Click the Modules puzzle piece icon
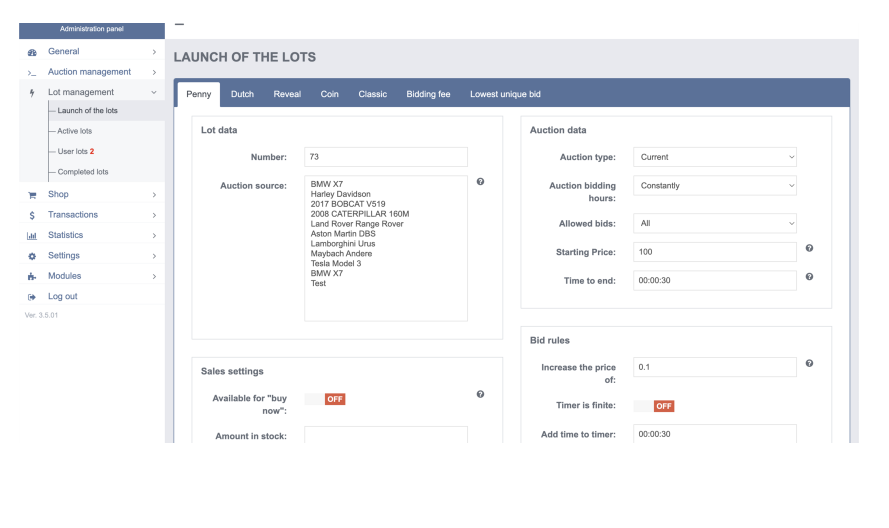 (32, 276)
